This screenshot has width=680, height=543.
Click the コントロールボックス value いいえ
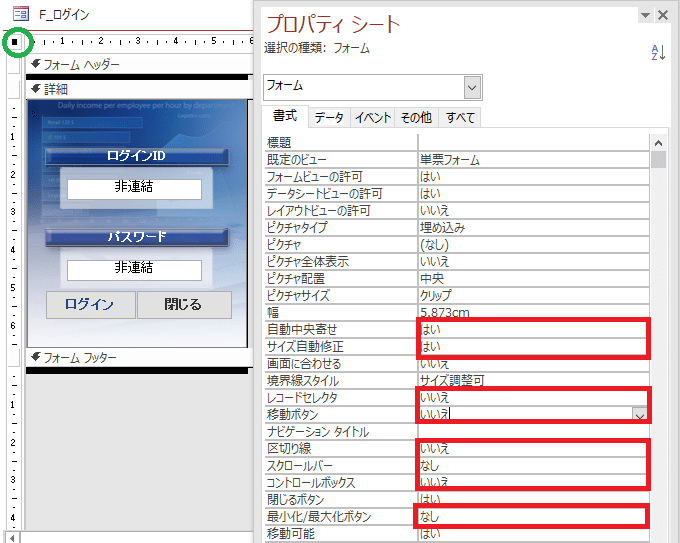(533, 482)
